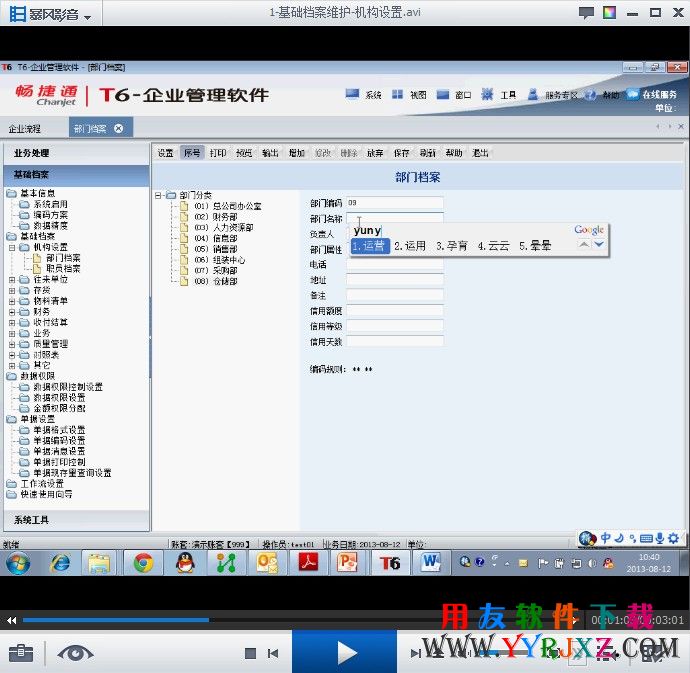This screenshot has width=690, height=673.
Task: Stop video playback with the square button
Action: 250,654
